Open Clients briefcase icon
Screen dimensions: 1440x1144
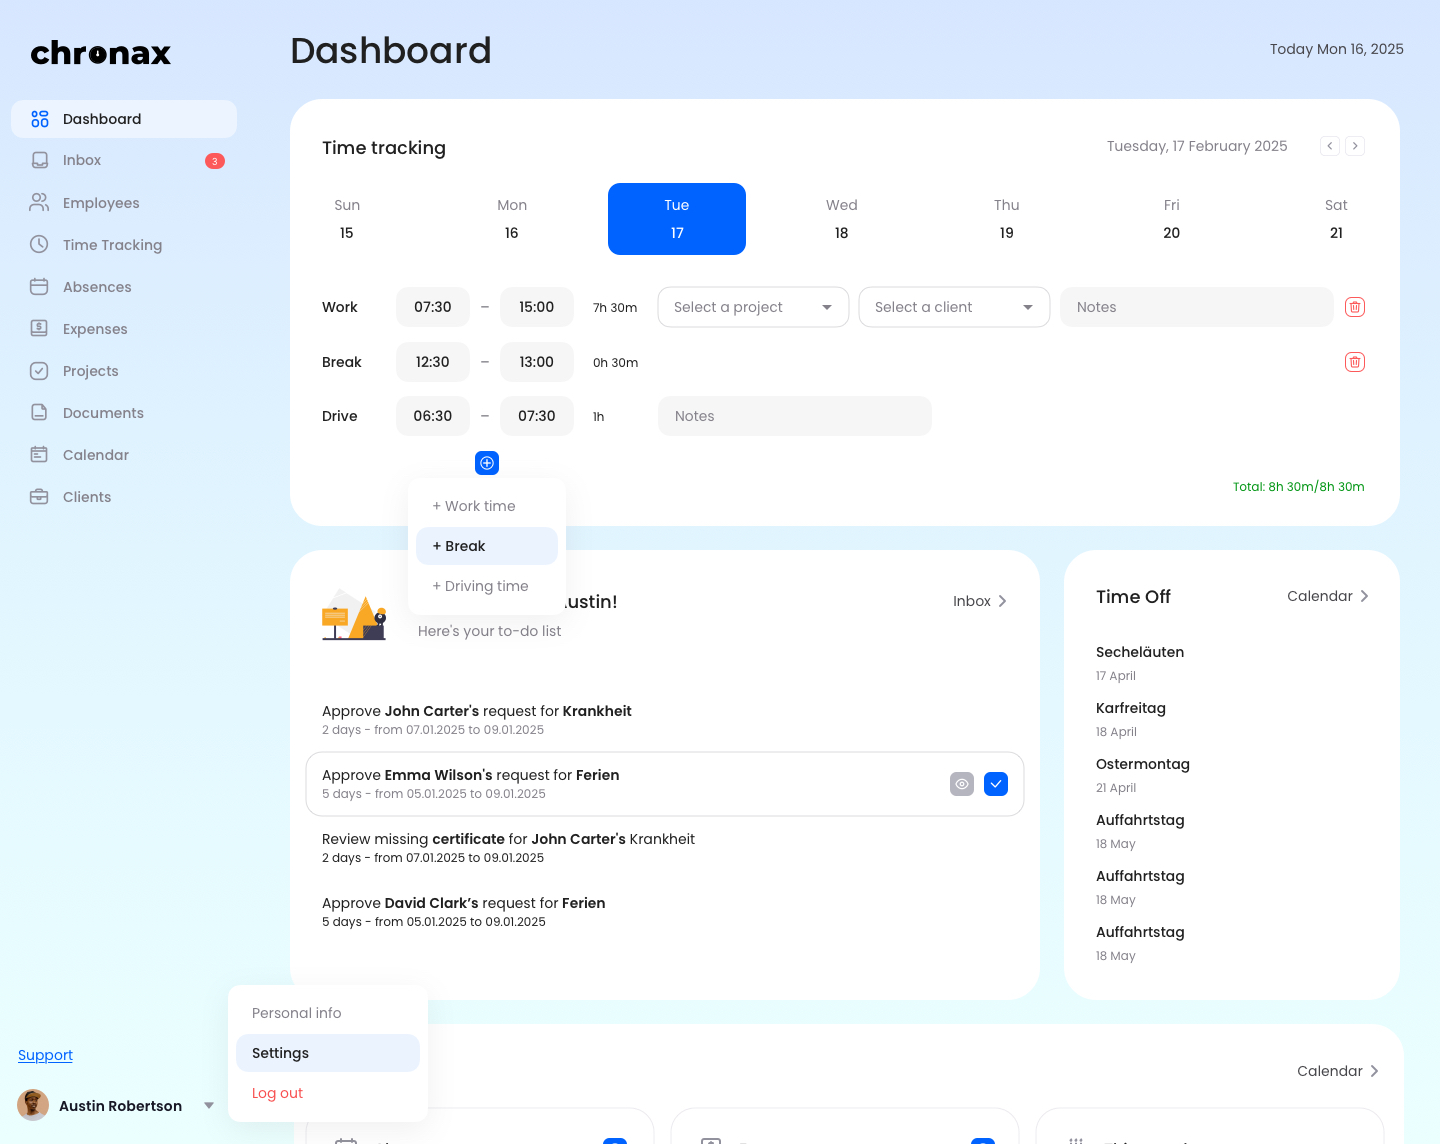pos(40,497)
